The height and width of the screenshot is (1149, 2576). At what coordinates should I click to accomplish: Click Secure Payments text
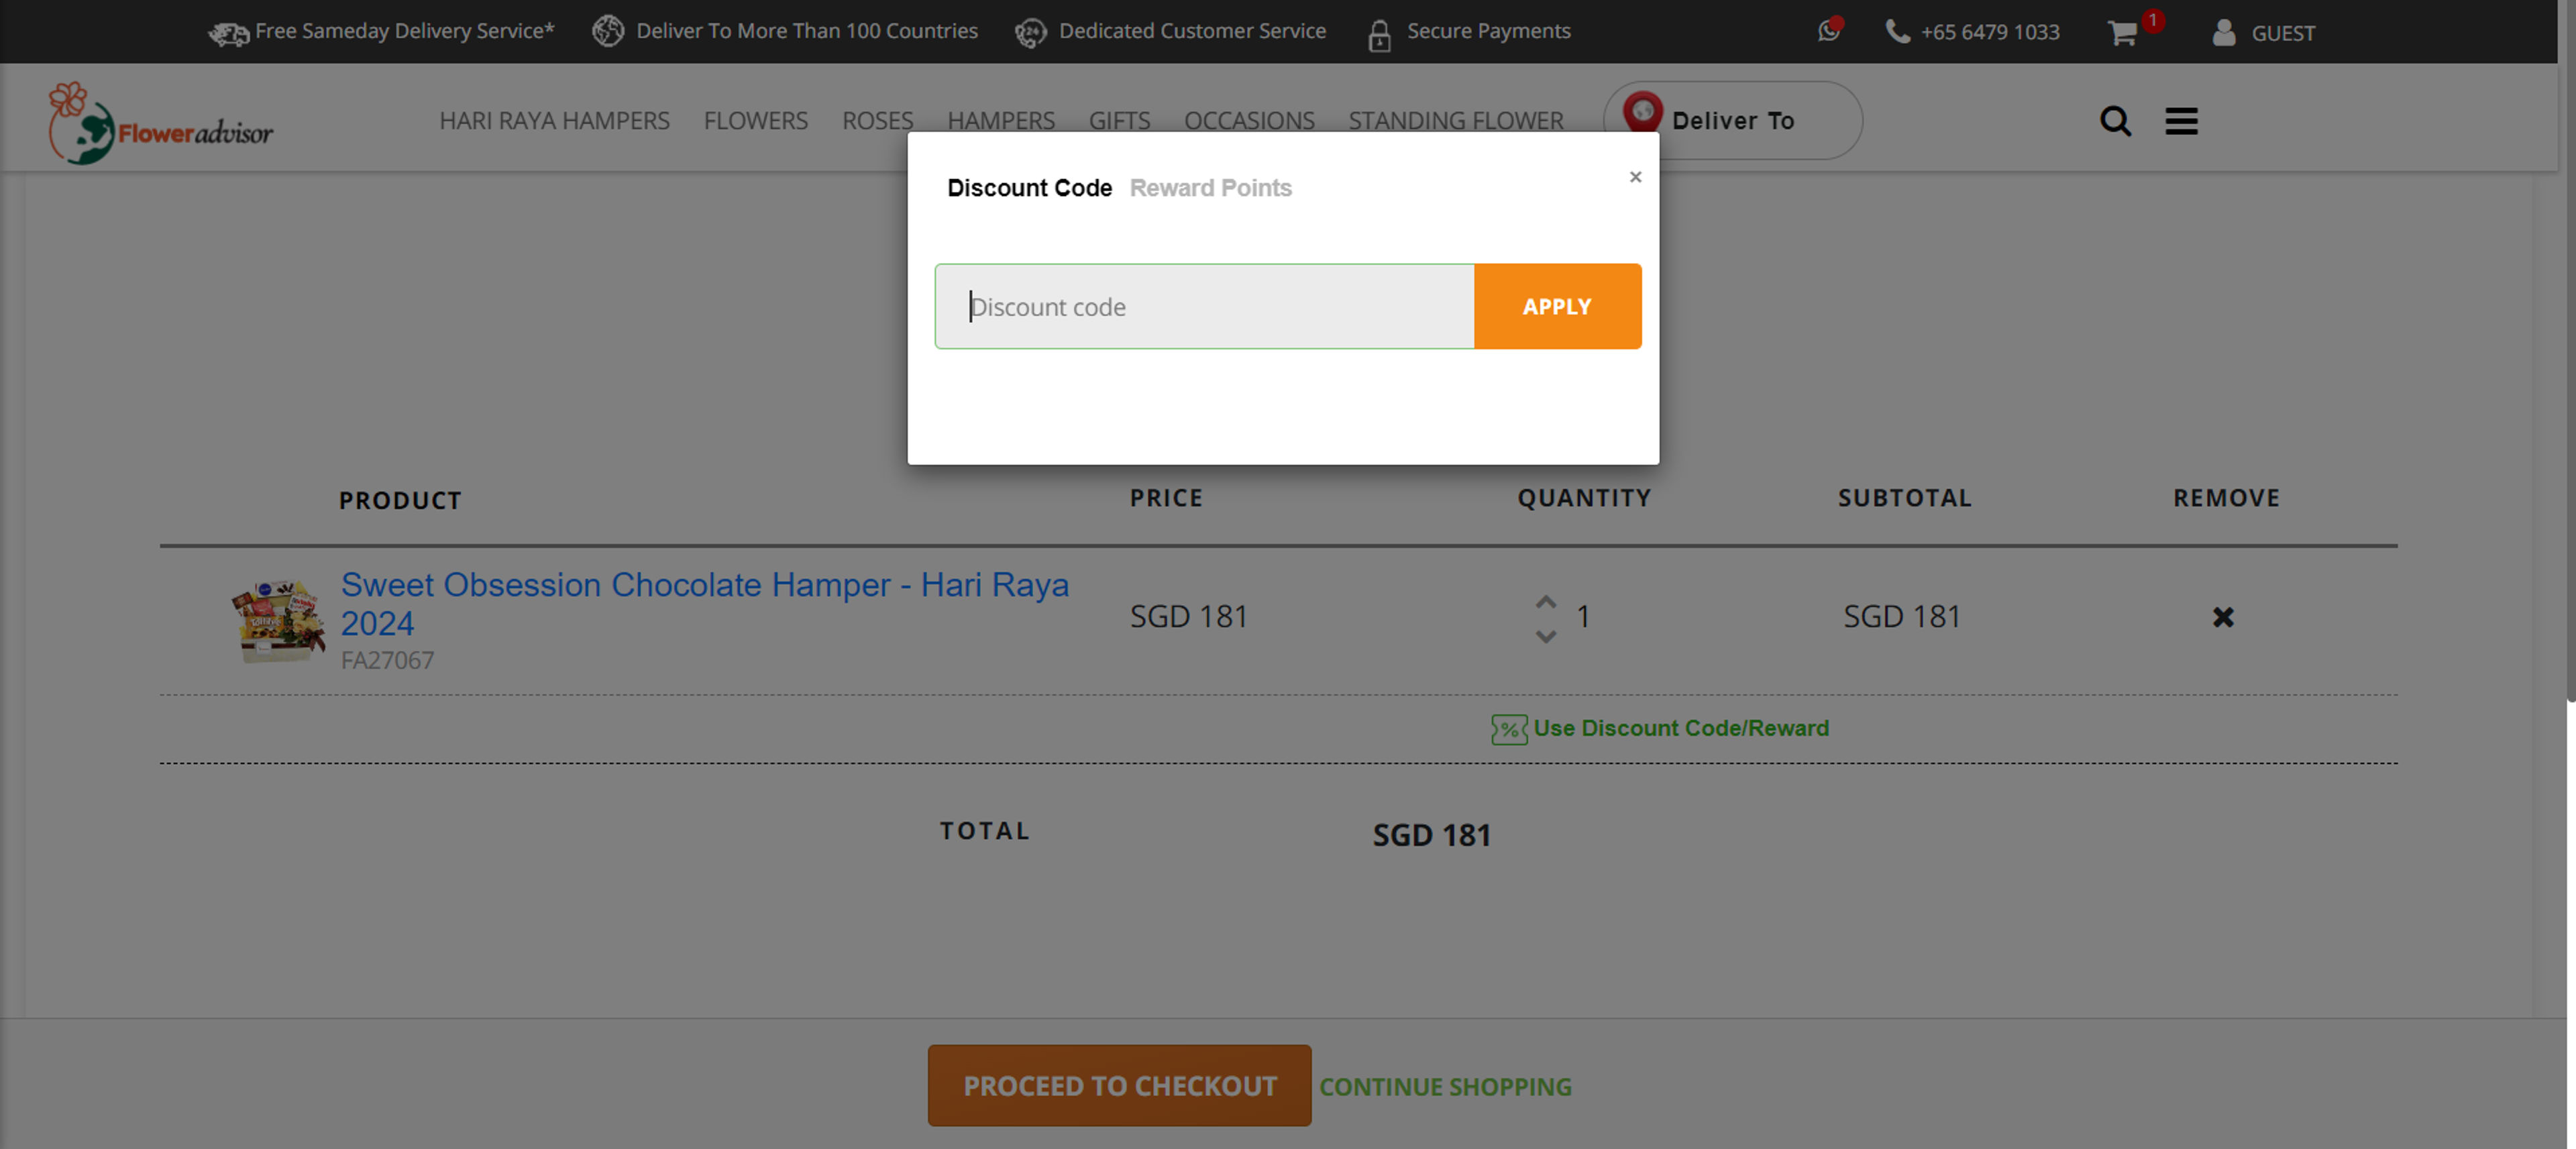tap(1488, 31)
